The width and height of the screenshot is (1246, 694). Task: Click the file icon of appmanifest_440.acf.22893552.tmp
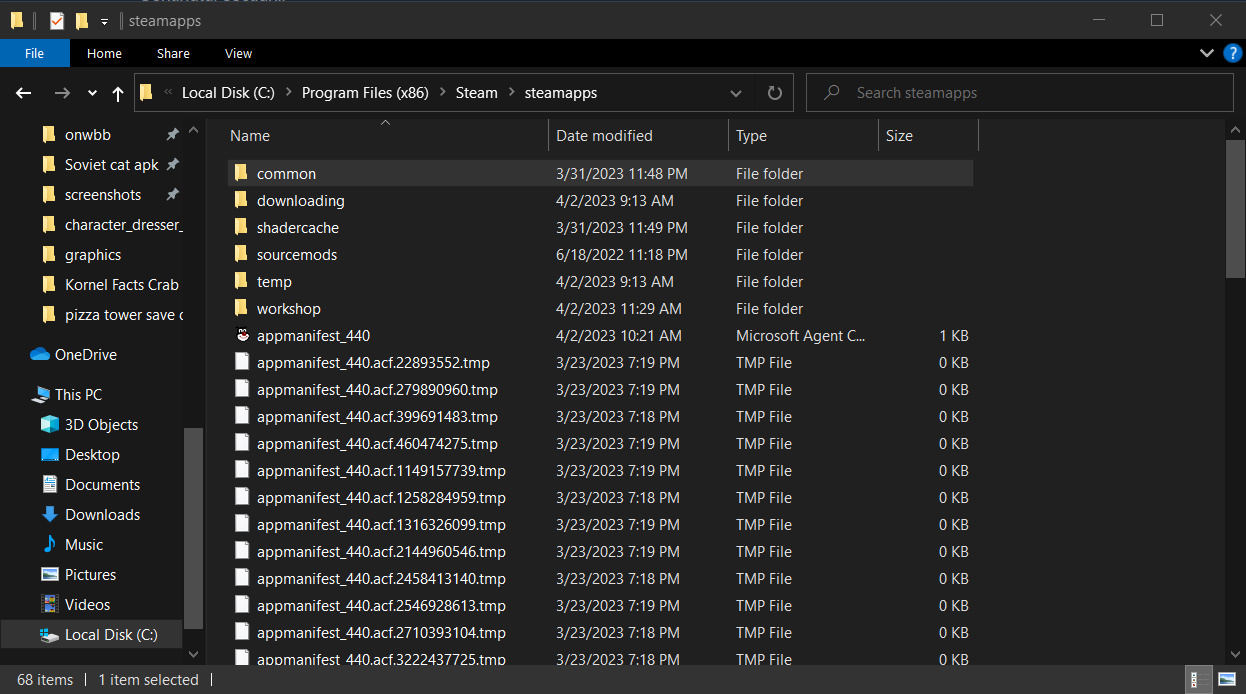[241, 362]
